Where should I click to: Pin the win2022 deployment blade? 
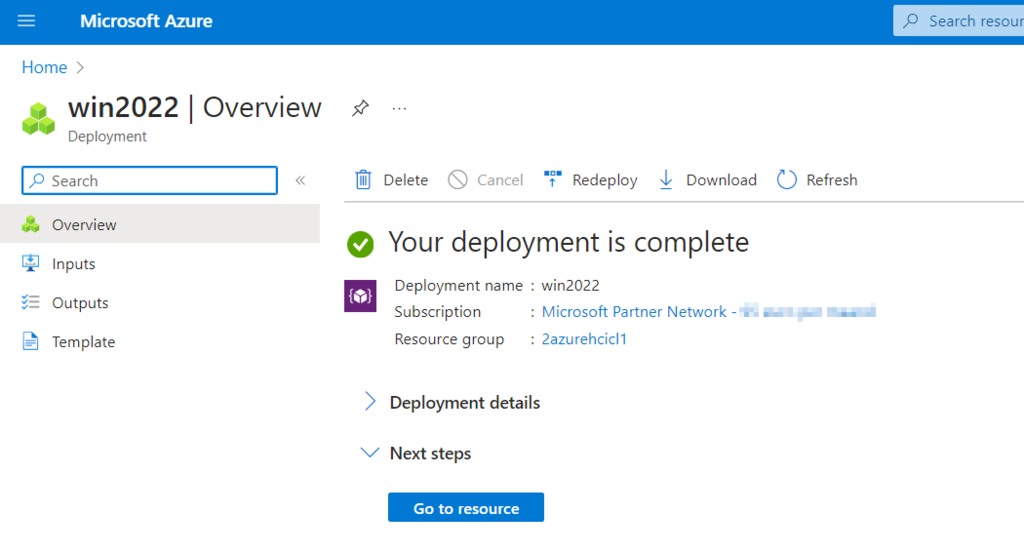360,108
